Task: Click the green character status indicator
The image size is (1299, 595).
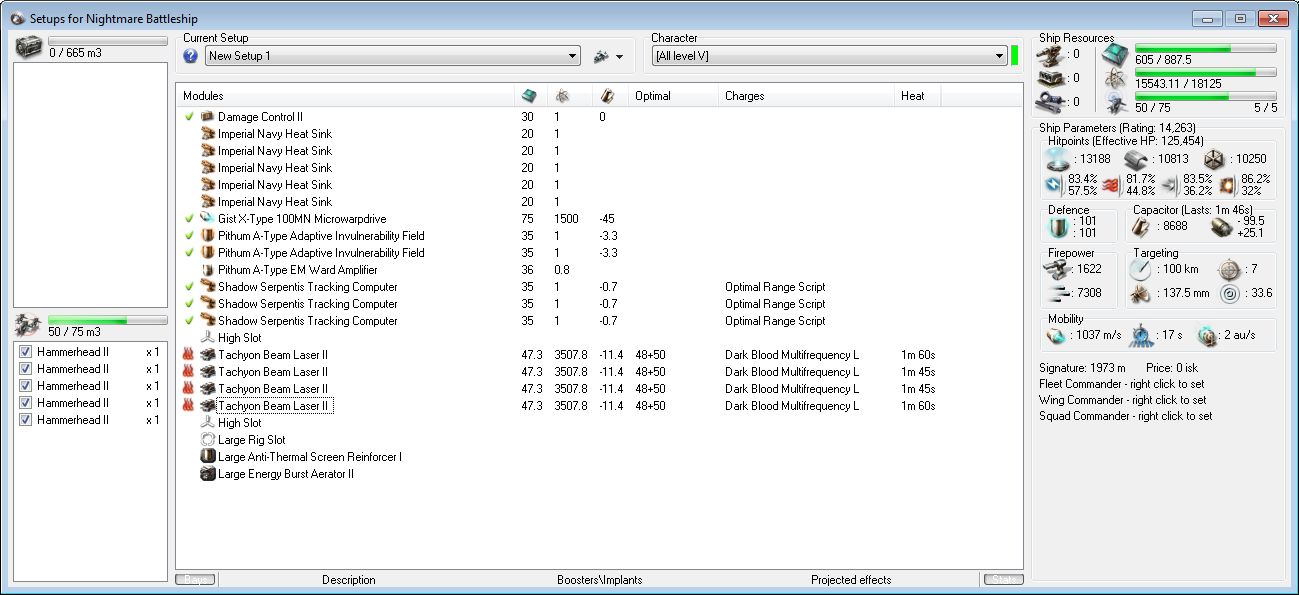Action: (x=1014, y=55)
